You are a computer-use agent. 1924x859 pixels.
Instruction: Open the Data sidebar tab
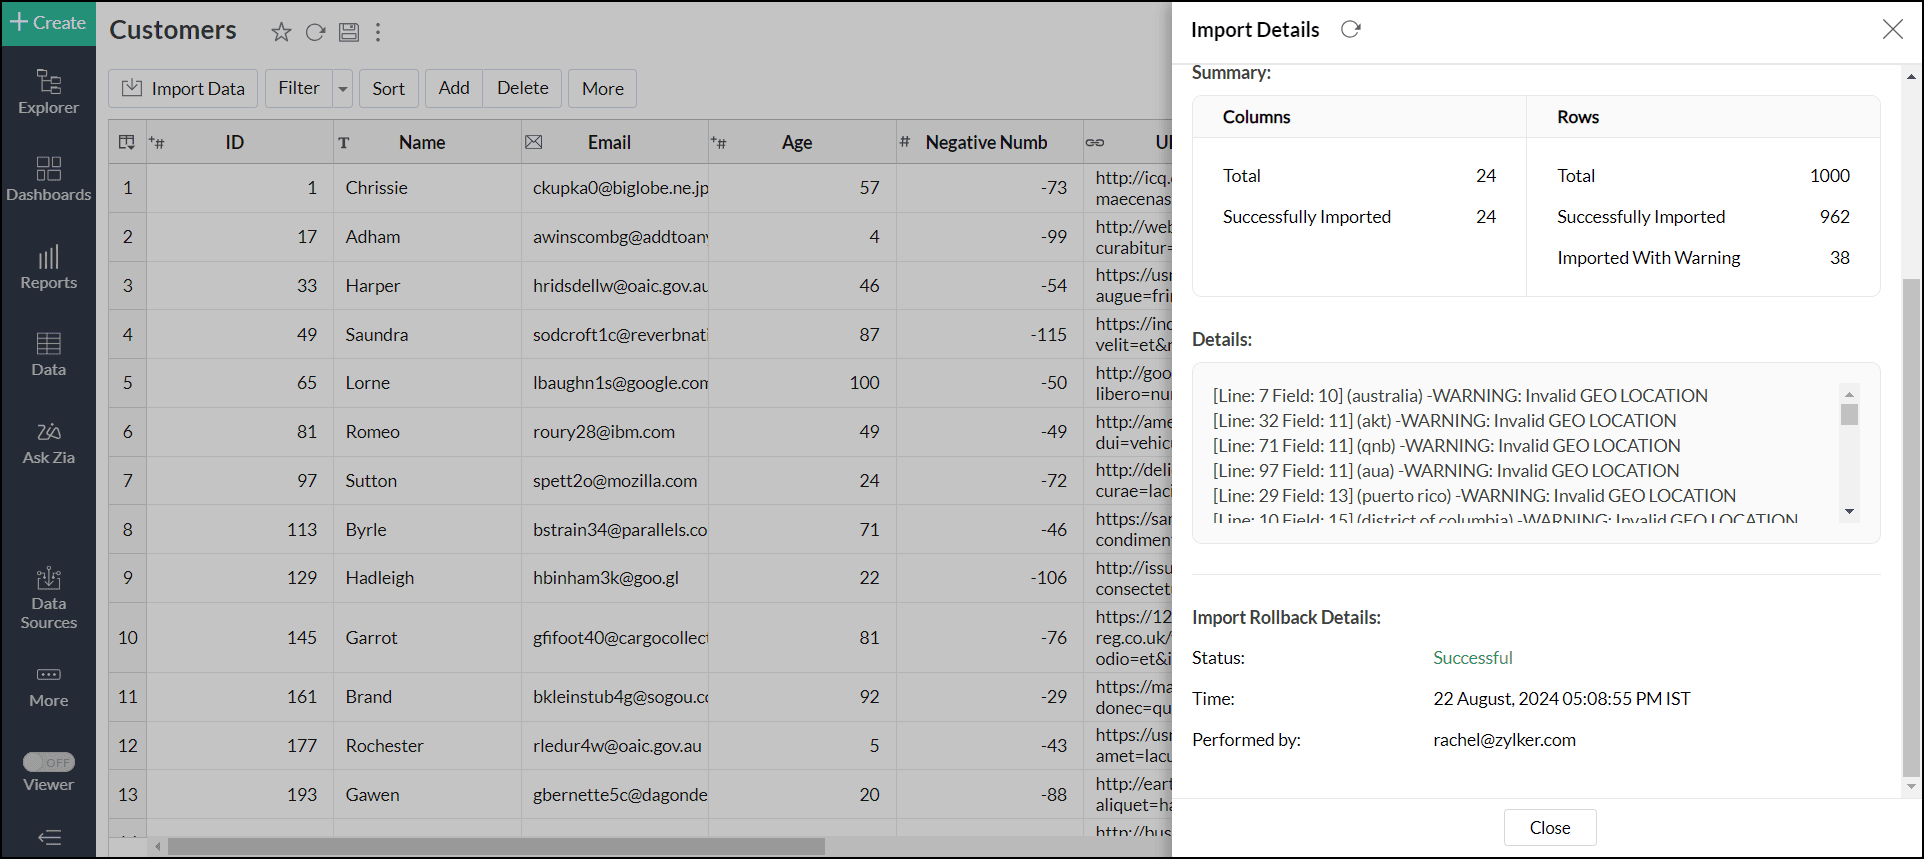(x=48, y=355)
